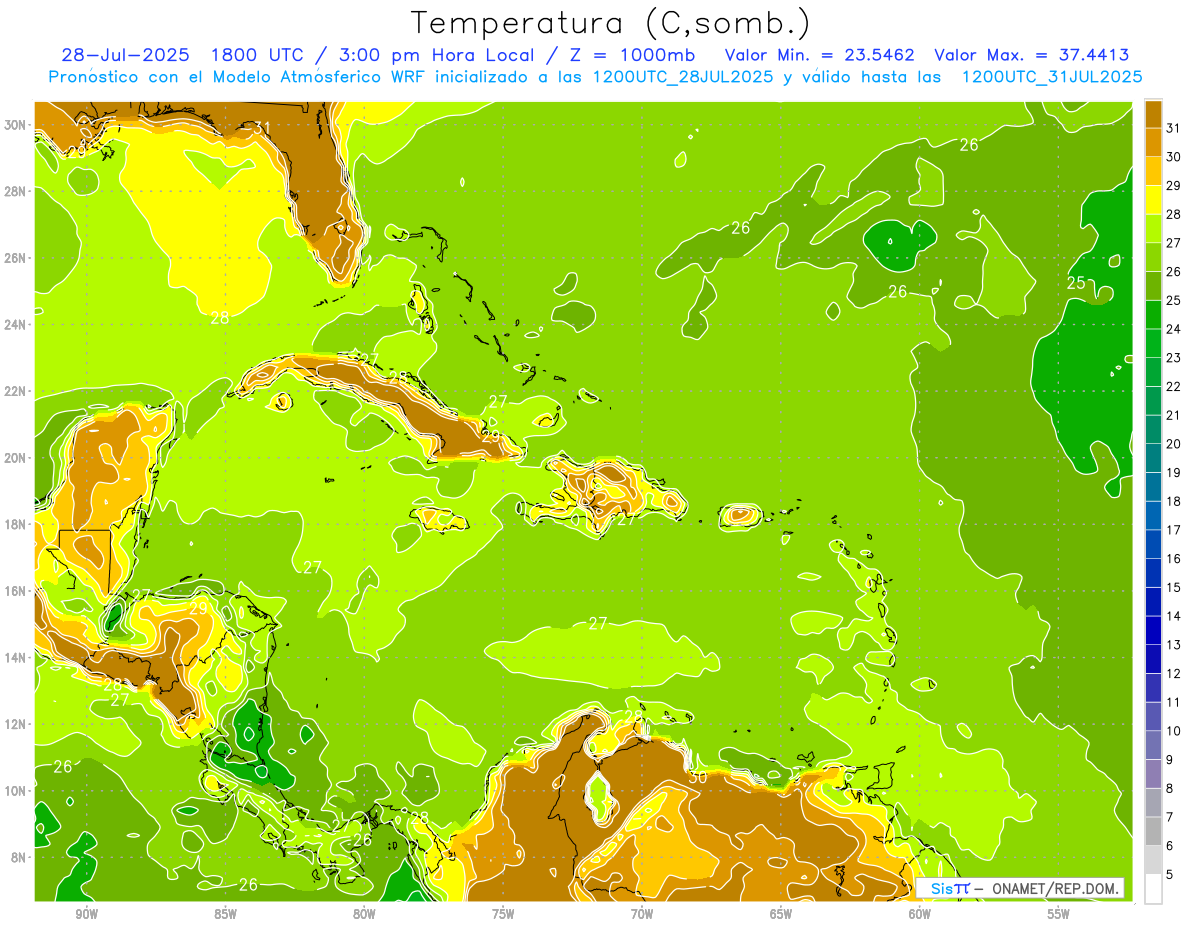The image size is (1200, 927).
Task: Click the '85W' longitude label
Action: (225, 914)
